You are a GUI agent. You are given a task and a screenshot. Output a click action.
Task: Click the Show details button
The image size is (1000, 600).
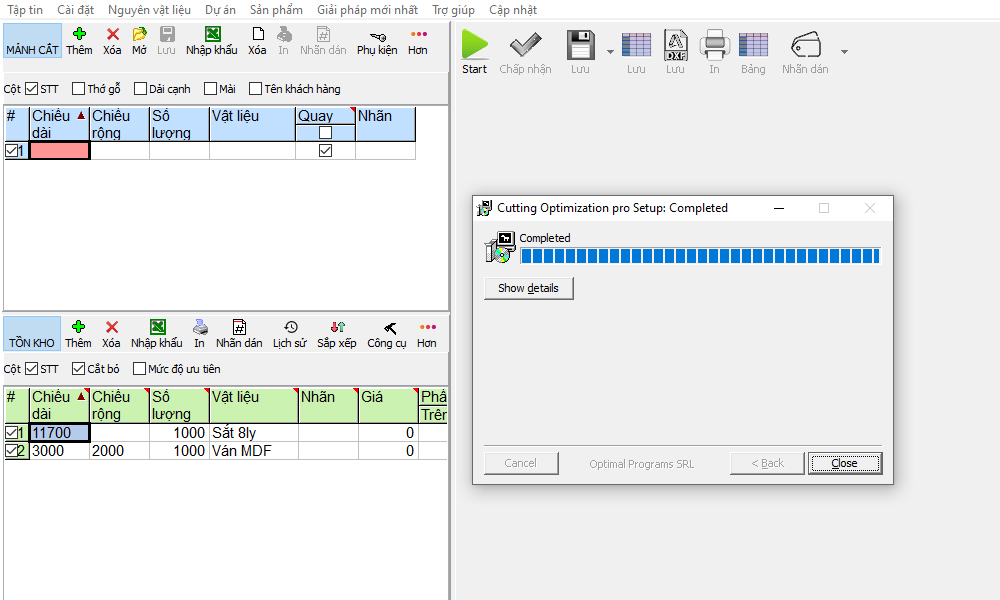point(528,288)
